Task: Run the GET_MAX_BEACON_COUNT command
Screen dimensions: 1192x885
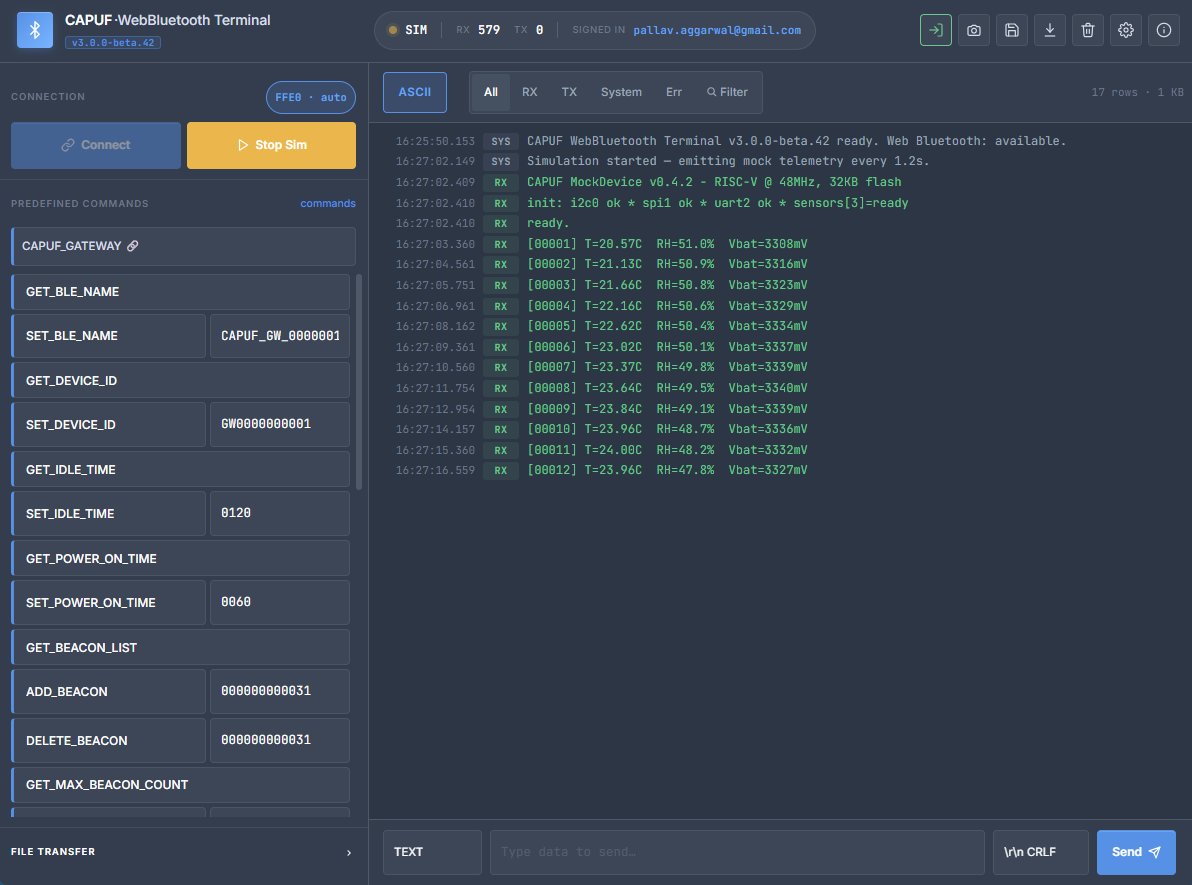Action: (181, 785)
